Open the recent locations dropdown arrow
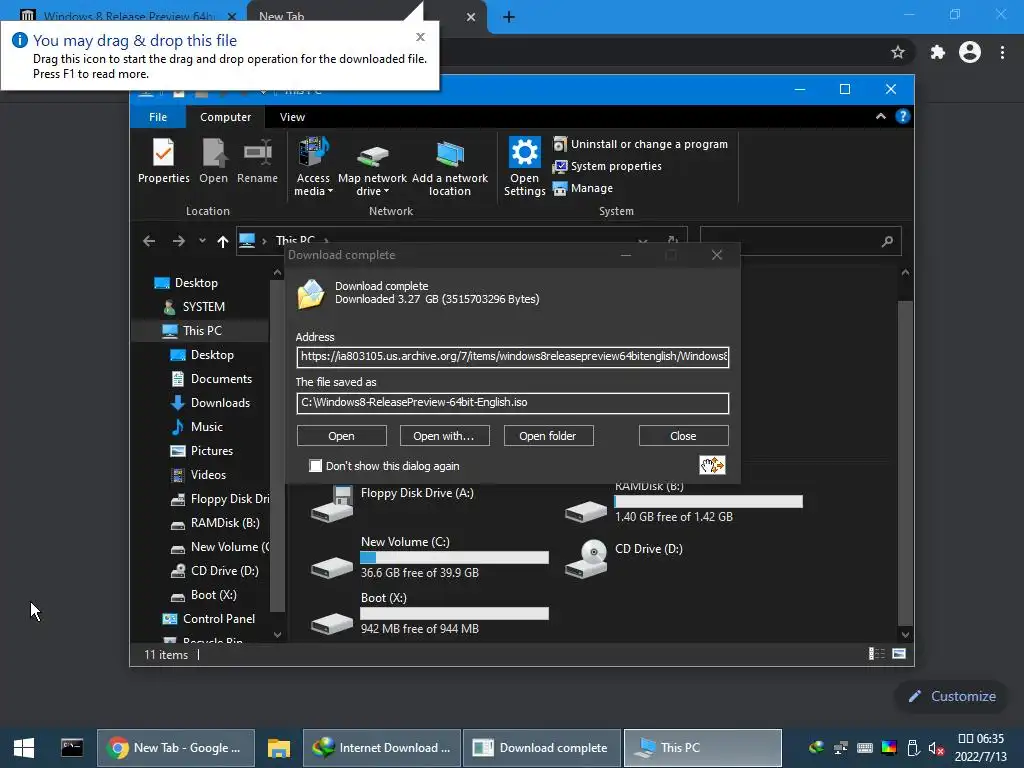Screen dimensions: 1024x768 202,241
